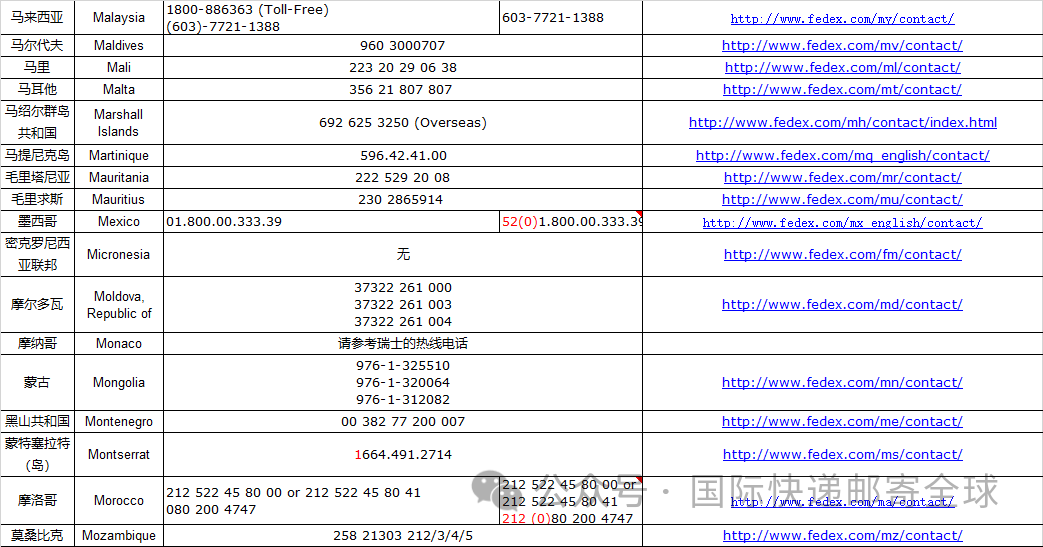The height and width of the screenshot is (547, 1043).
Task: Open the Mexico mx_english contact link
Action: coord(842,223)
